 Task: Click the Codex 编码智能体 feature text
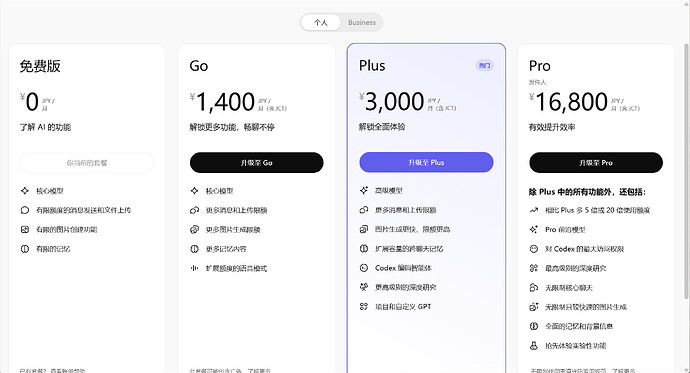[x=403, y=268]
